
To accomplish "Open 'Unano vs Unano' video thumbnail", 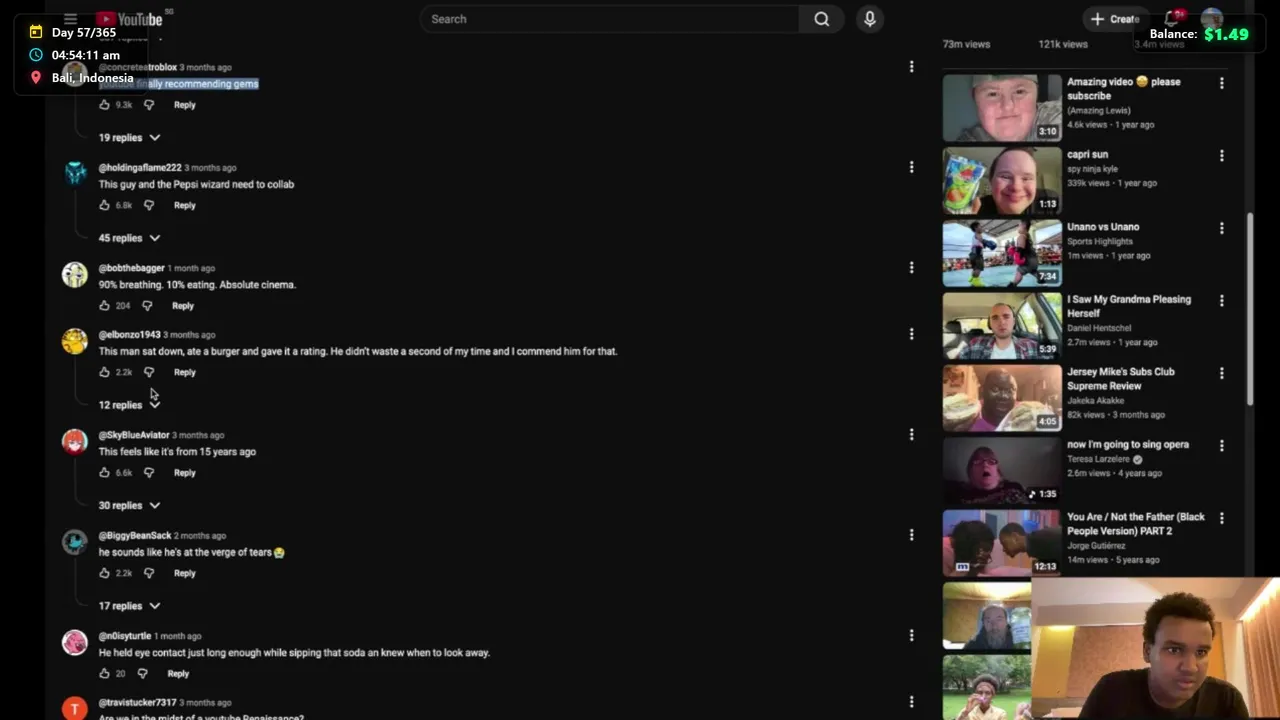I will (x=1002, y=253).
